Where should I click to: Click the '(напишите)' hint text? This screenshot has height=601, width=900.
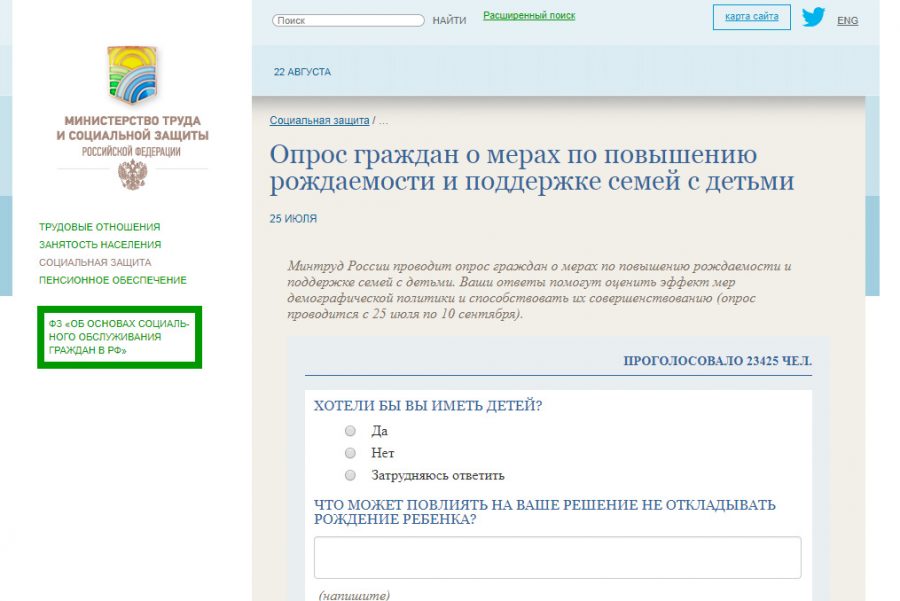[354, 595]
